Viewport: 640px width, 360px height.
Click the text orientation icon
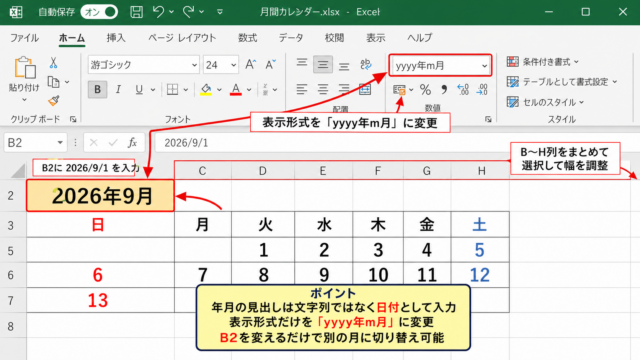coord(366,64)
